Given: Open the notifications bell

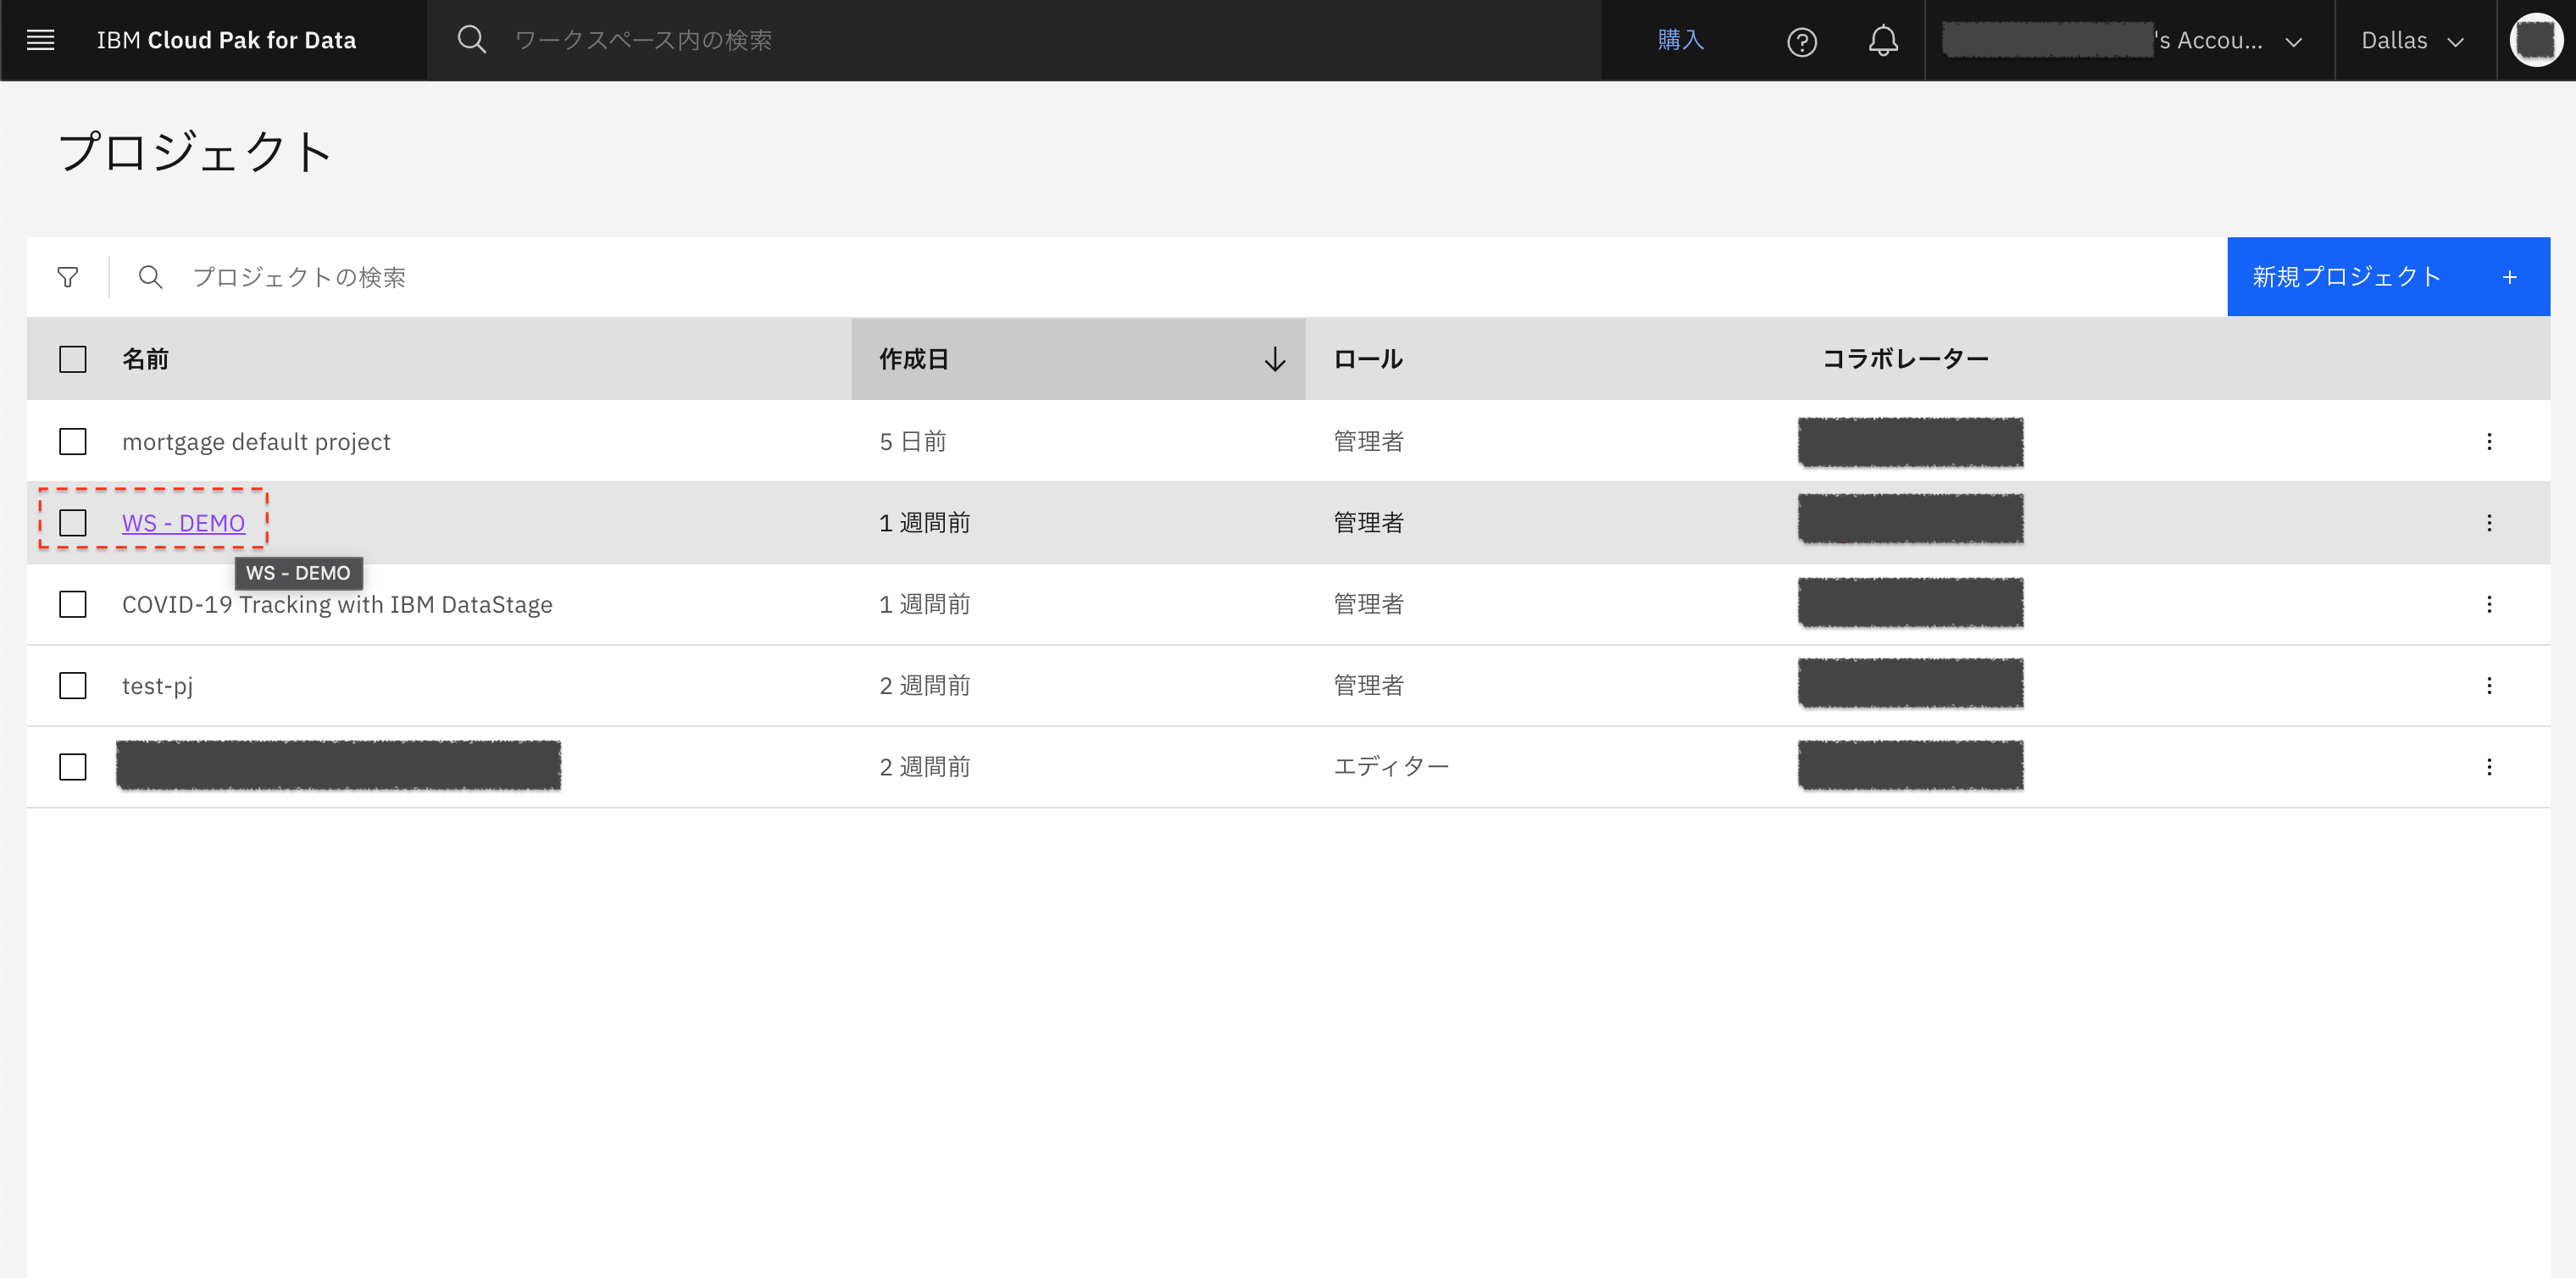Looking at the screenshot, I should [1882, 41].
